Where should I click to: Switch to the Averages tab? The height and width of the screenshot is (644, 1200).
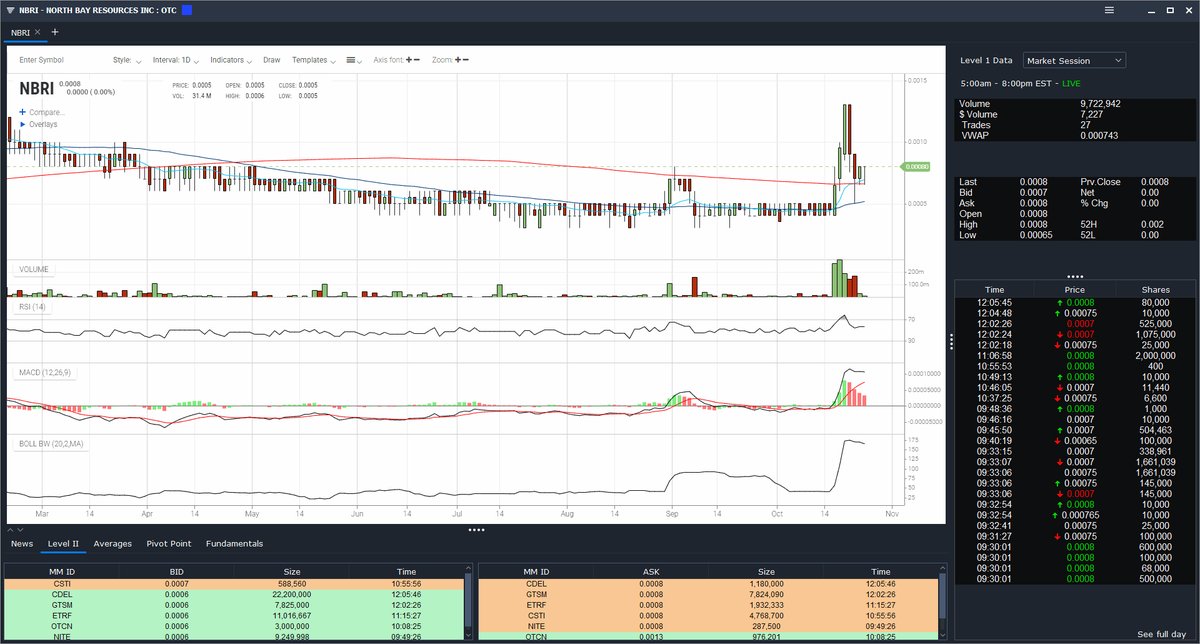click(x=112, y=544)
